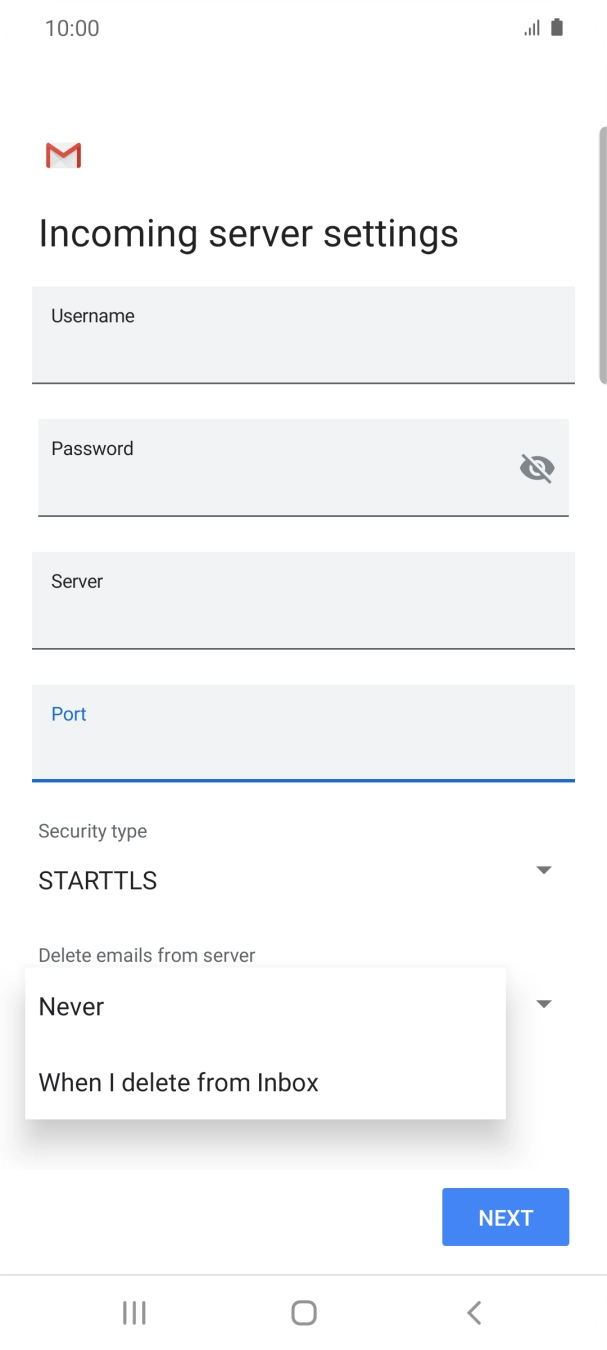This screenshot has width=607, height=1350.
Task: Tap the Recents button in navigation bar
Action: point(133,1313)
